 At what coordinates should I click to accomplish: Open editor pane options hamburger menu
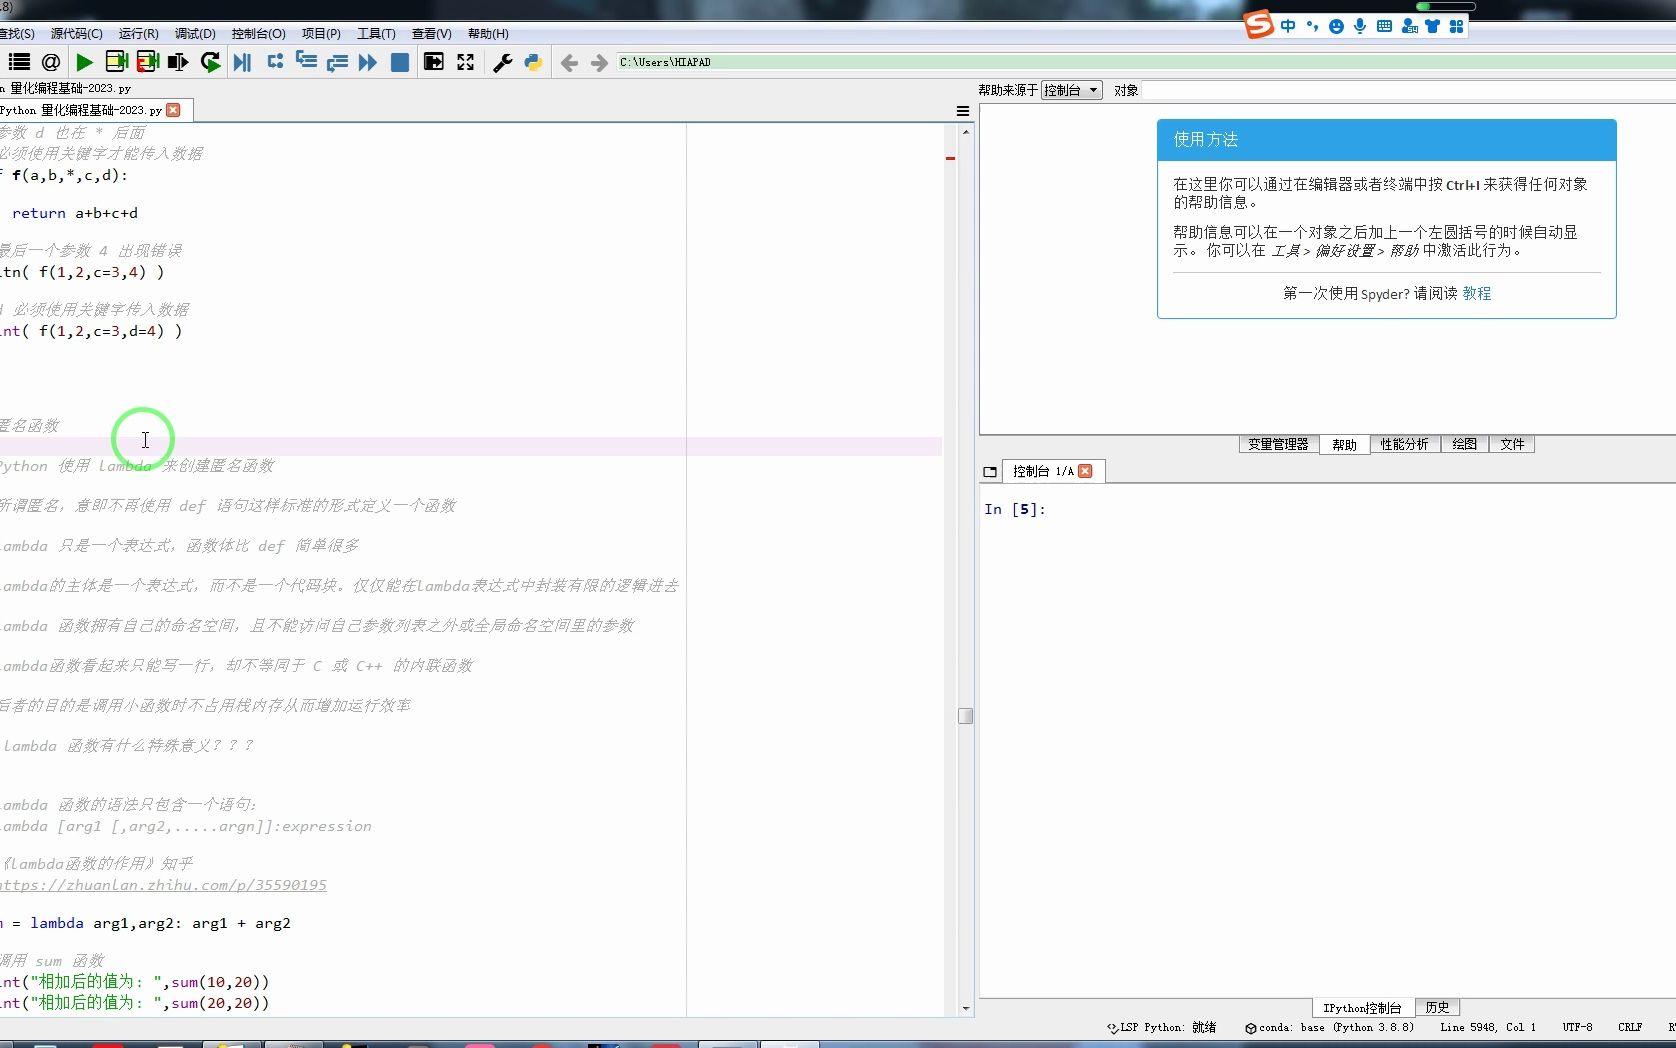[963, 111]
